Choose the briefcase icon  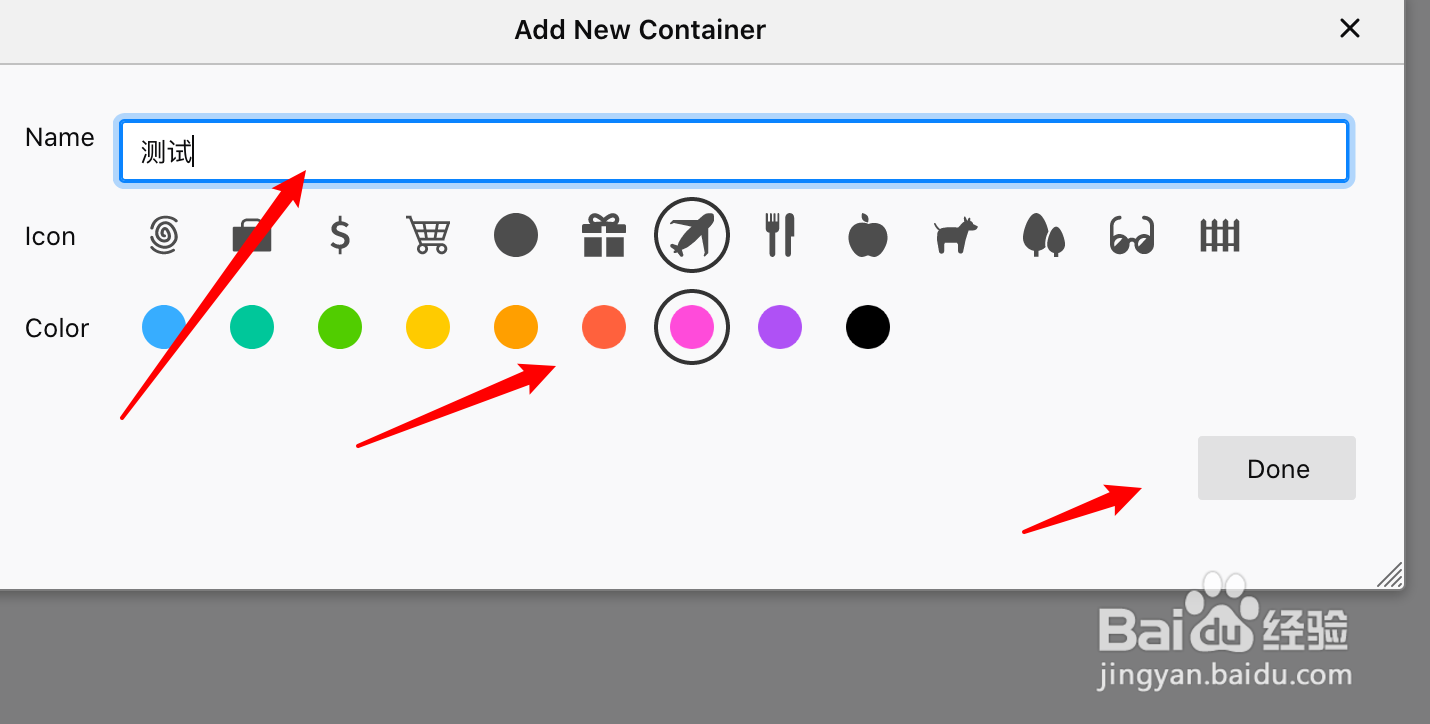coord(252,236)
